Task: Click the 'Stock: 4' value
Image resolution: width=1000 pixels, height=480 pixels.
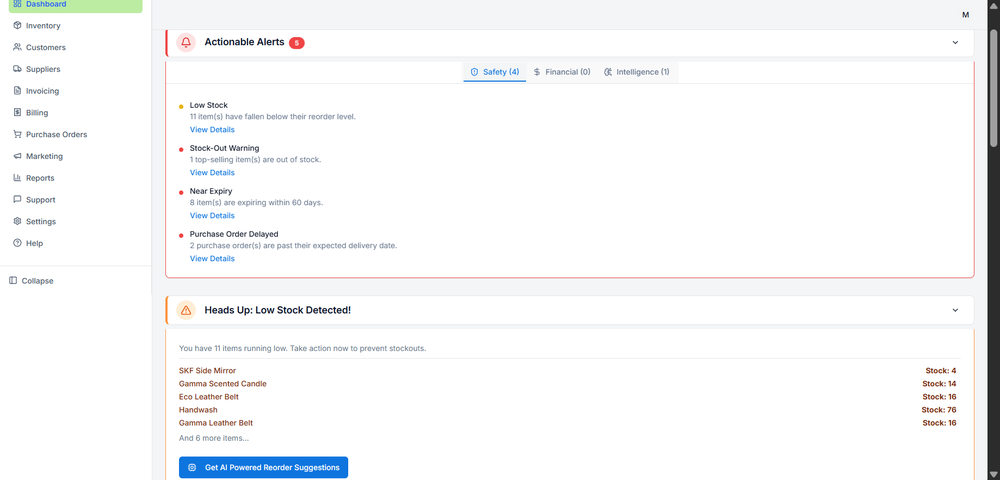Action: 941,370
